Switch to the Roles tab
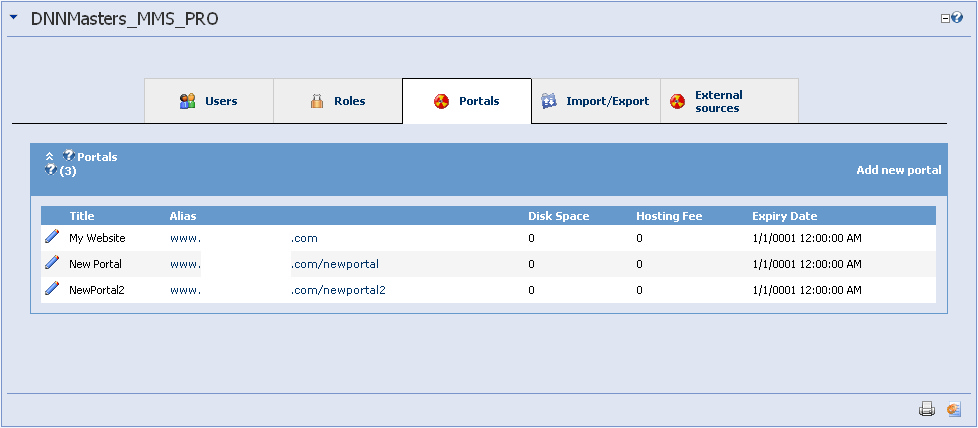This screenshot has height=428, width=978. pyautogui.click(x=337, y=101)
